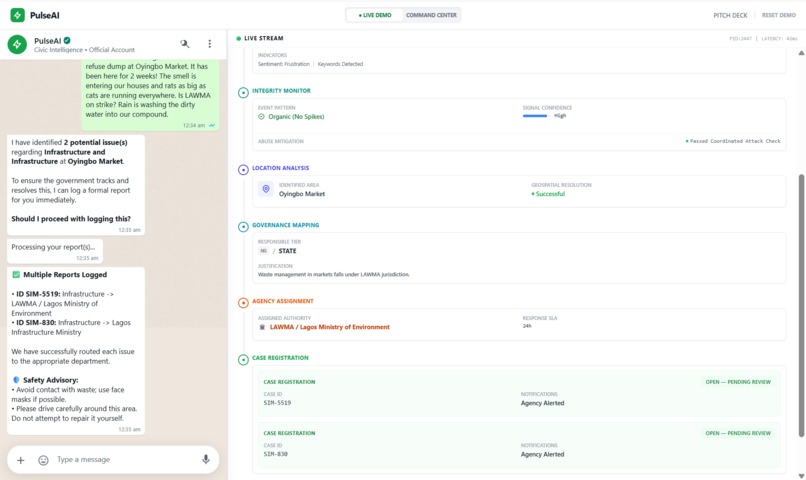Click the Location Analysis step circle icon
This screenshot has width=806, height=480.
(x=243, y=170)
